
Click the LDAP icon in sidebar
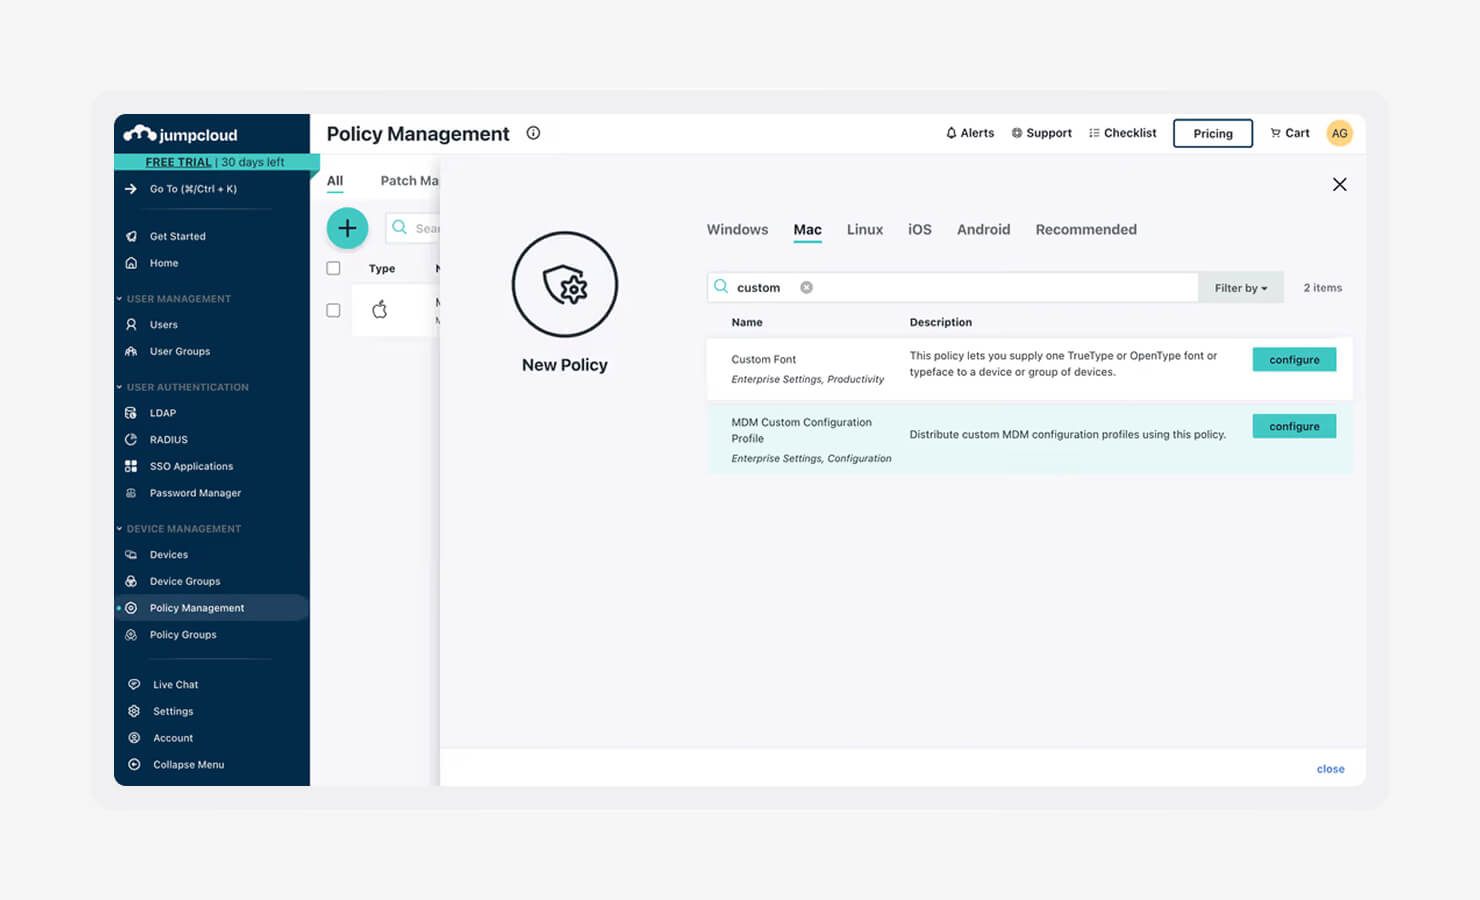coord(131,413)
